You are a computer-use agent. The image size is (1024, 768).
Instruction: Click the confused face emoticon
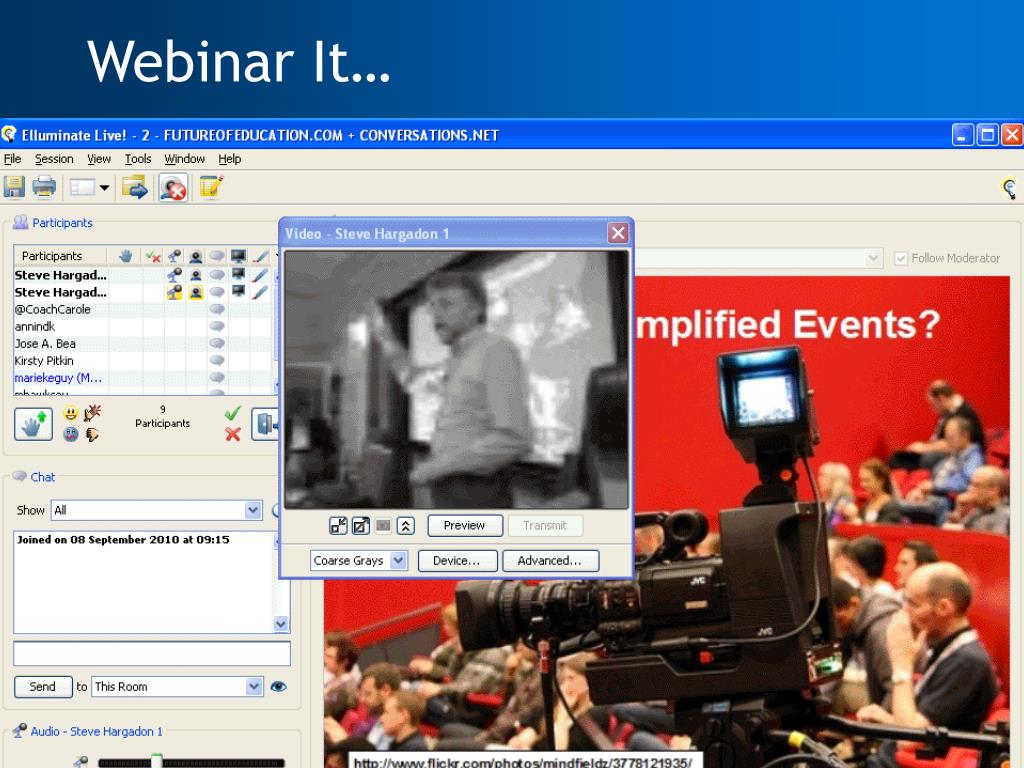(x=71, y=434)
